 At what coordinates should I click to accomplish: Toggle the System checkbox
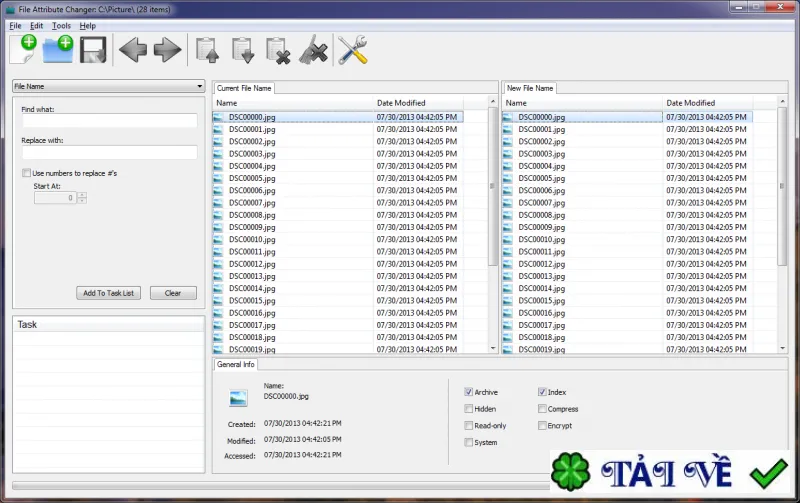[468, 442]
